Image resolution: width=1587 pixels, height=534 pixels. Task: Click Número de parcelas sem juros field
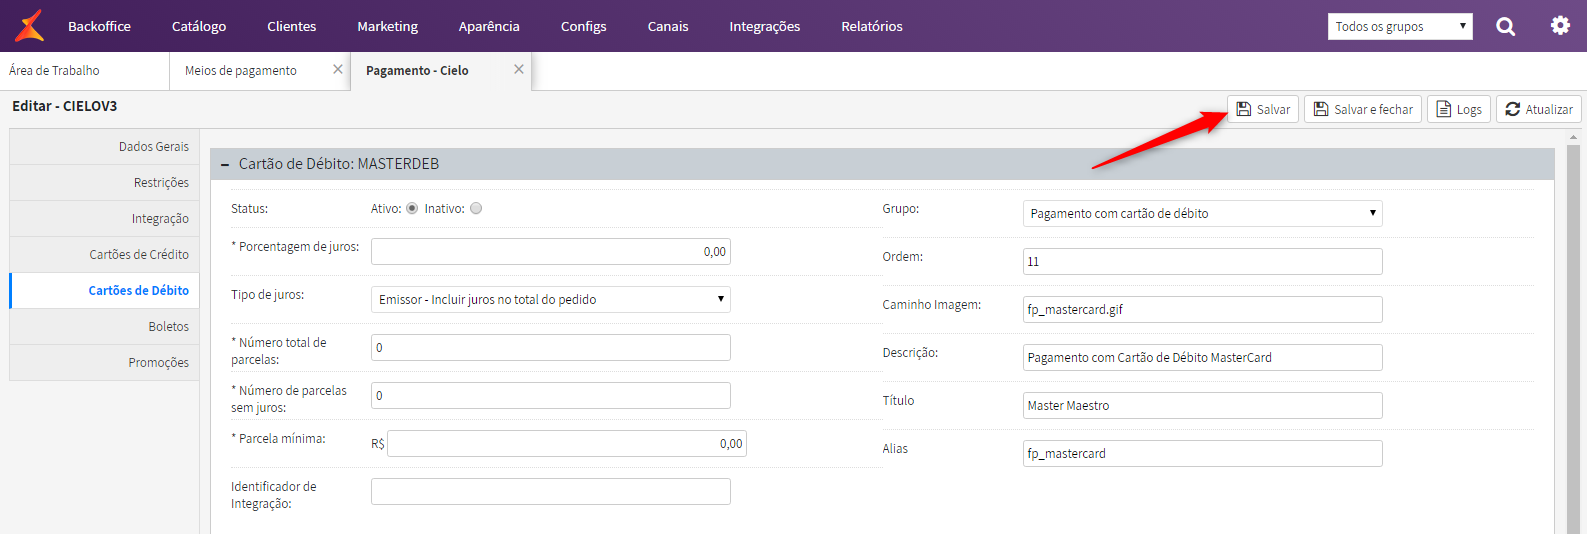[x=551, y=395]
